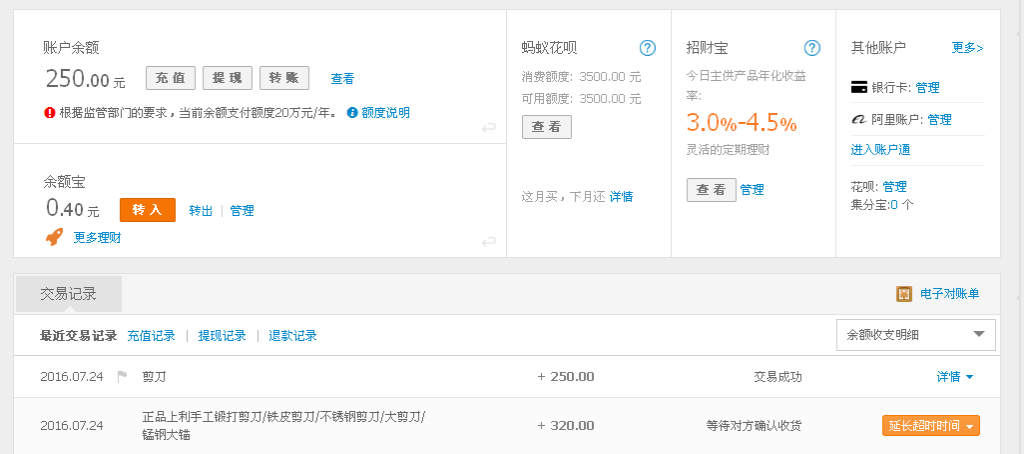This screenshot has height=454, width=1024.
Task: Click the blue info icon before 额度说明
Action: [352, 112]
